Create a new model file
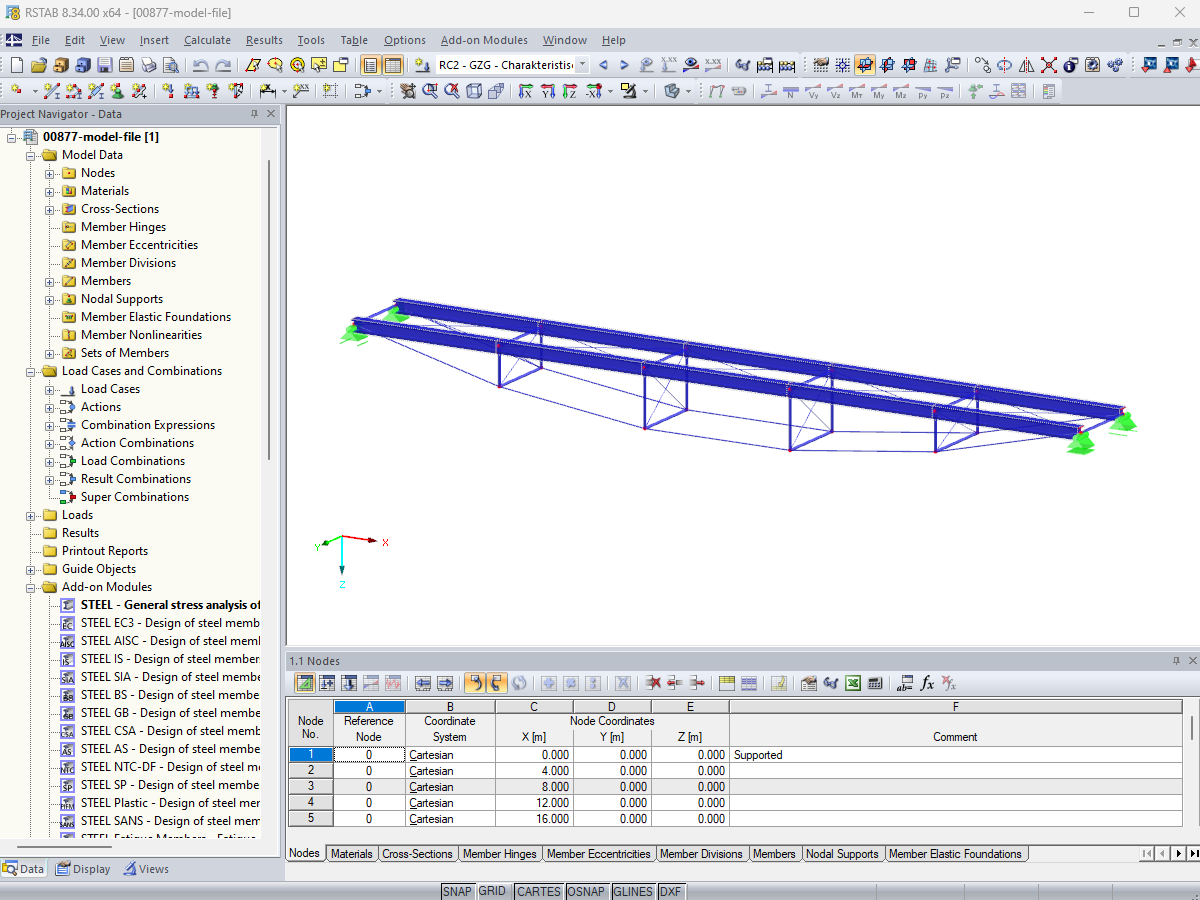The width and height of the screenshot is (1200, 900). point(17,65)
